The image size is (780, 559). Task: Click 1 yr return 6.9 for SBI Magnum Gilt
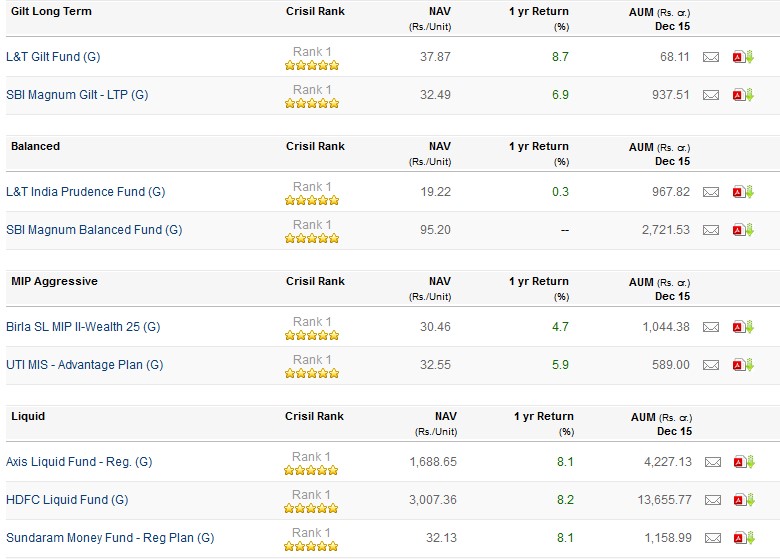point(560,94)
